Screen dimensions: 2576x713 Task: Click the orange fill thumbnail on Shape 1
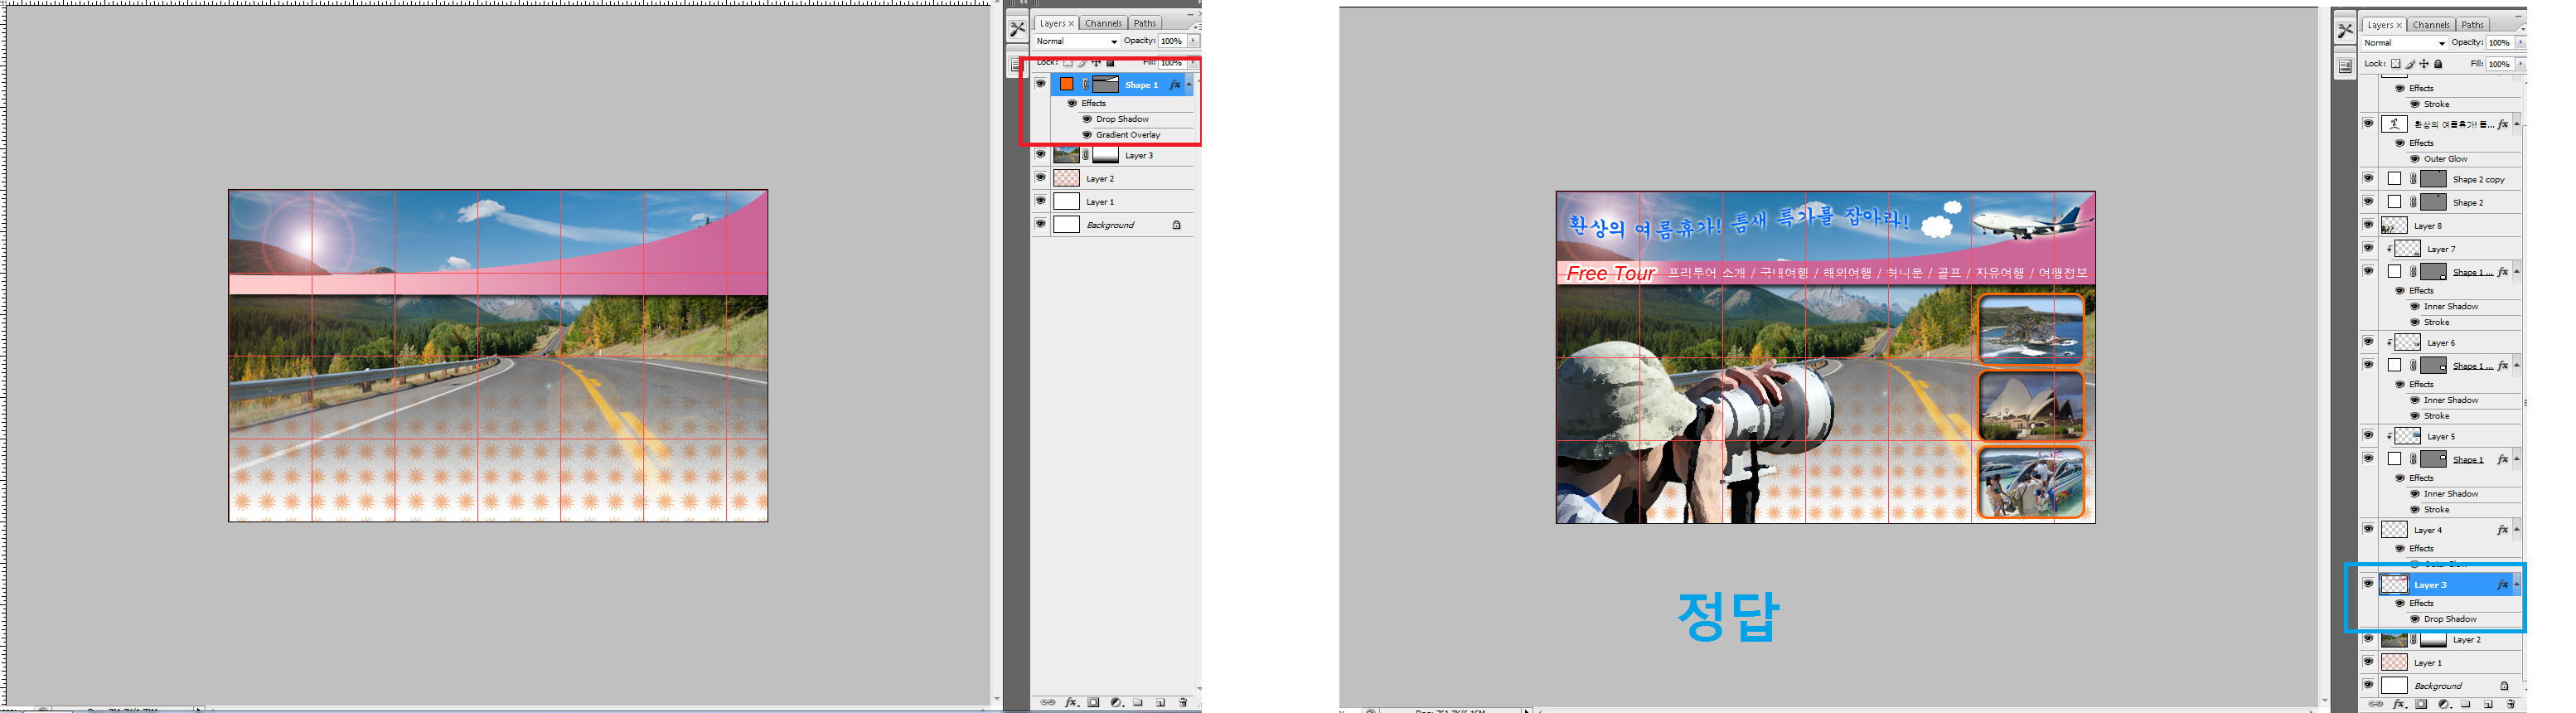pos(1066,85)
